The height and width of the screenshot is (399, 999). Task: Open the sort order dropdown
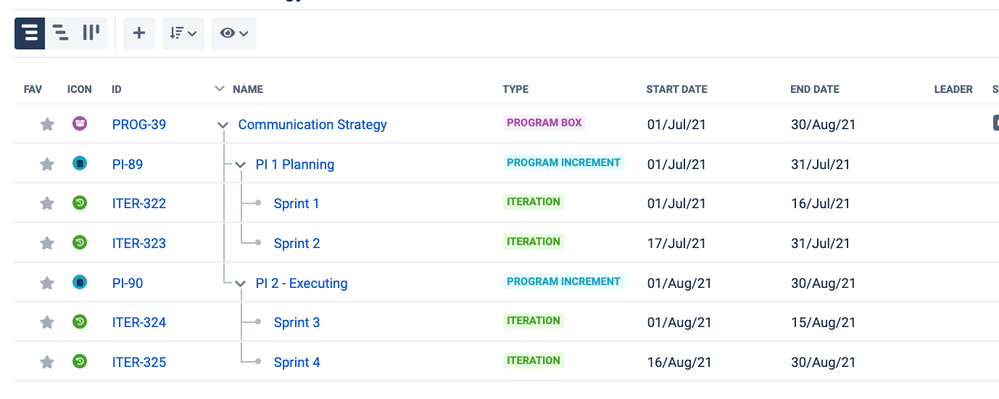[x=183, y=33]
